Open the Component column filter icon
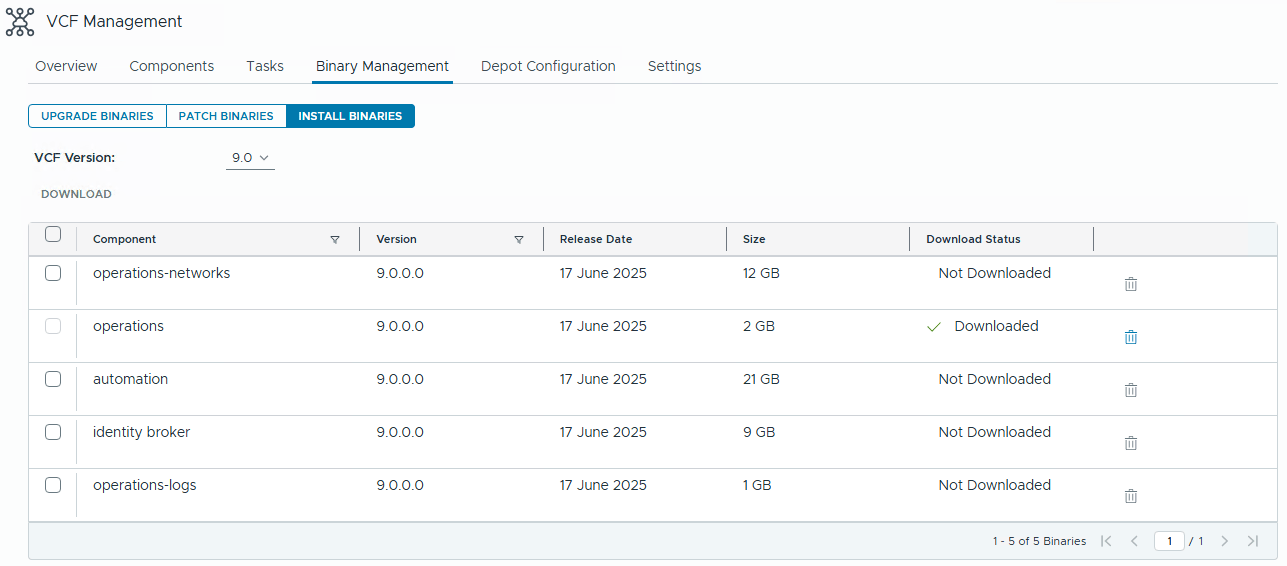Screen dimensions: 1287x566 coord(335,240)
